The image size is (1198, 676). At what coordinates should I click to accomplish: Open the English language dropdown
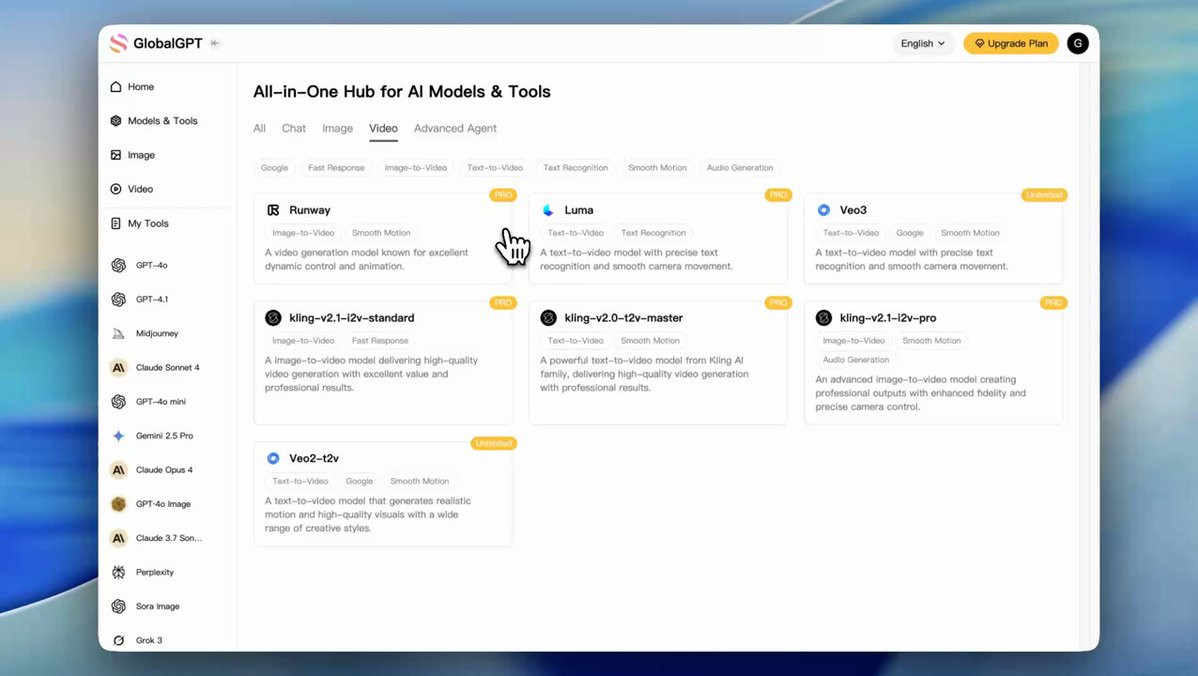pos(922,44)
